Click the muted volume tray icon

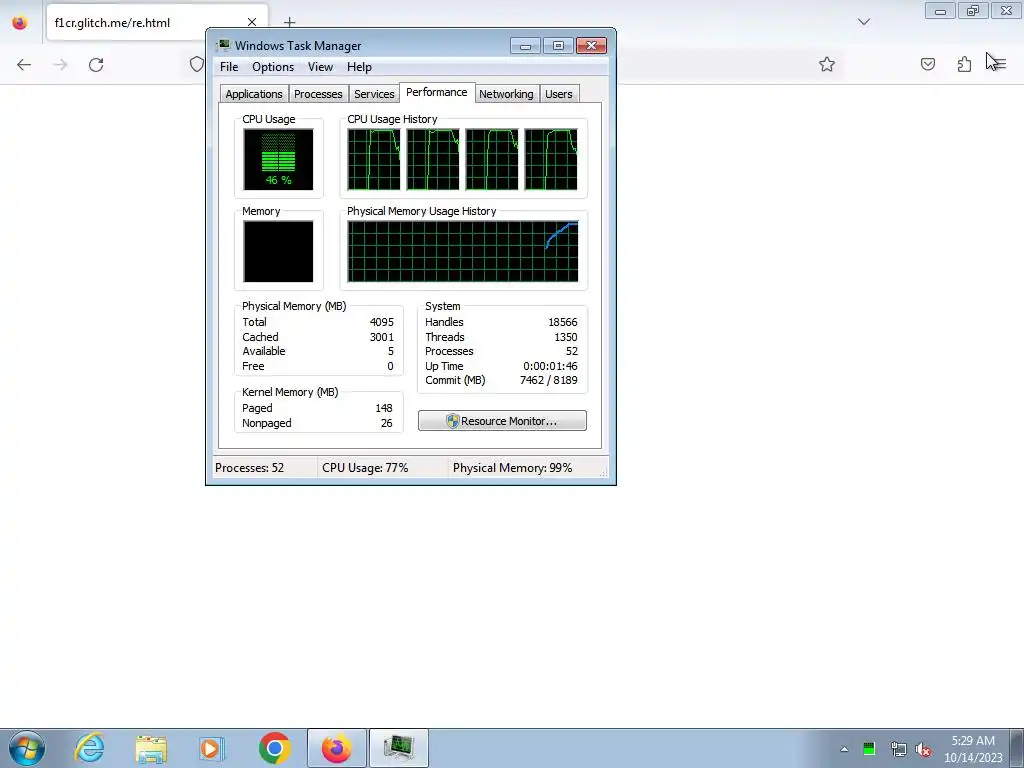[923, 750]
